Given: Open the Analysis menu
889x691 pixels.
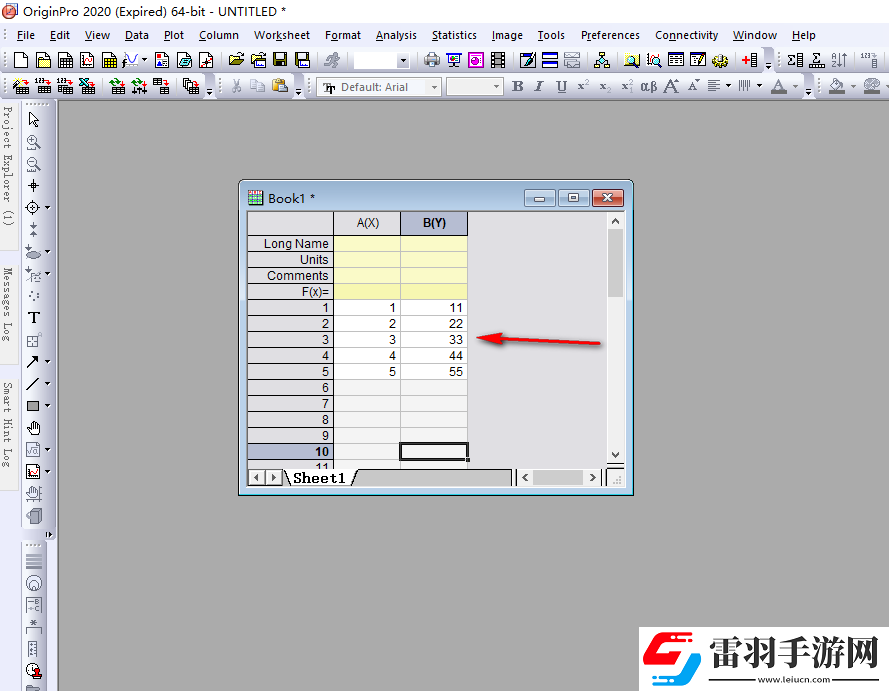Looking at the screenshot, I should (396, 35).
